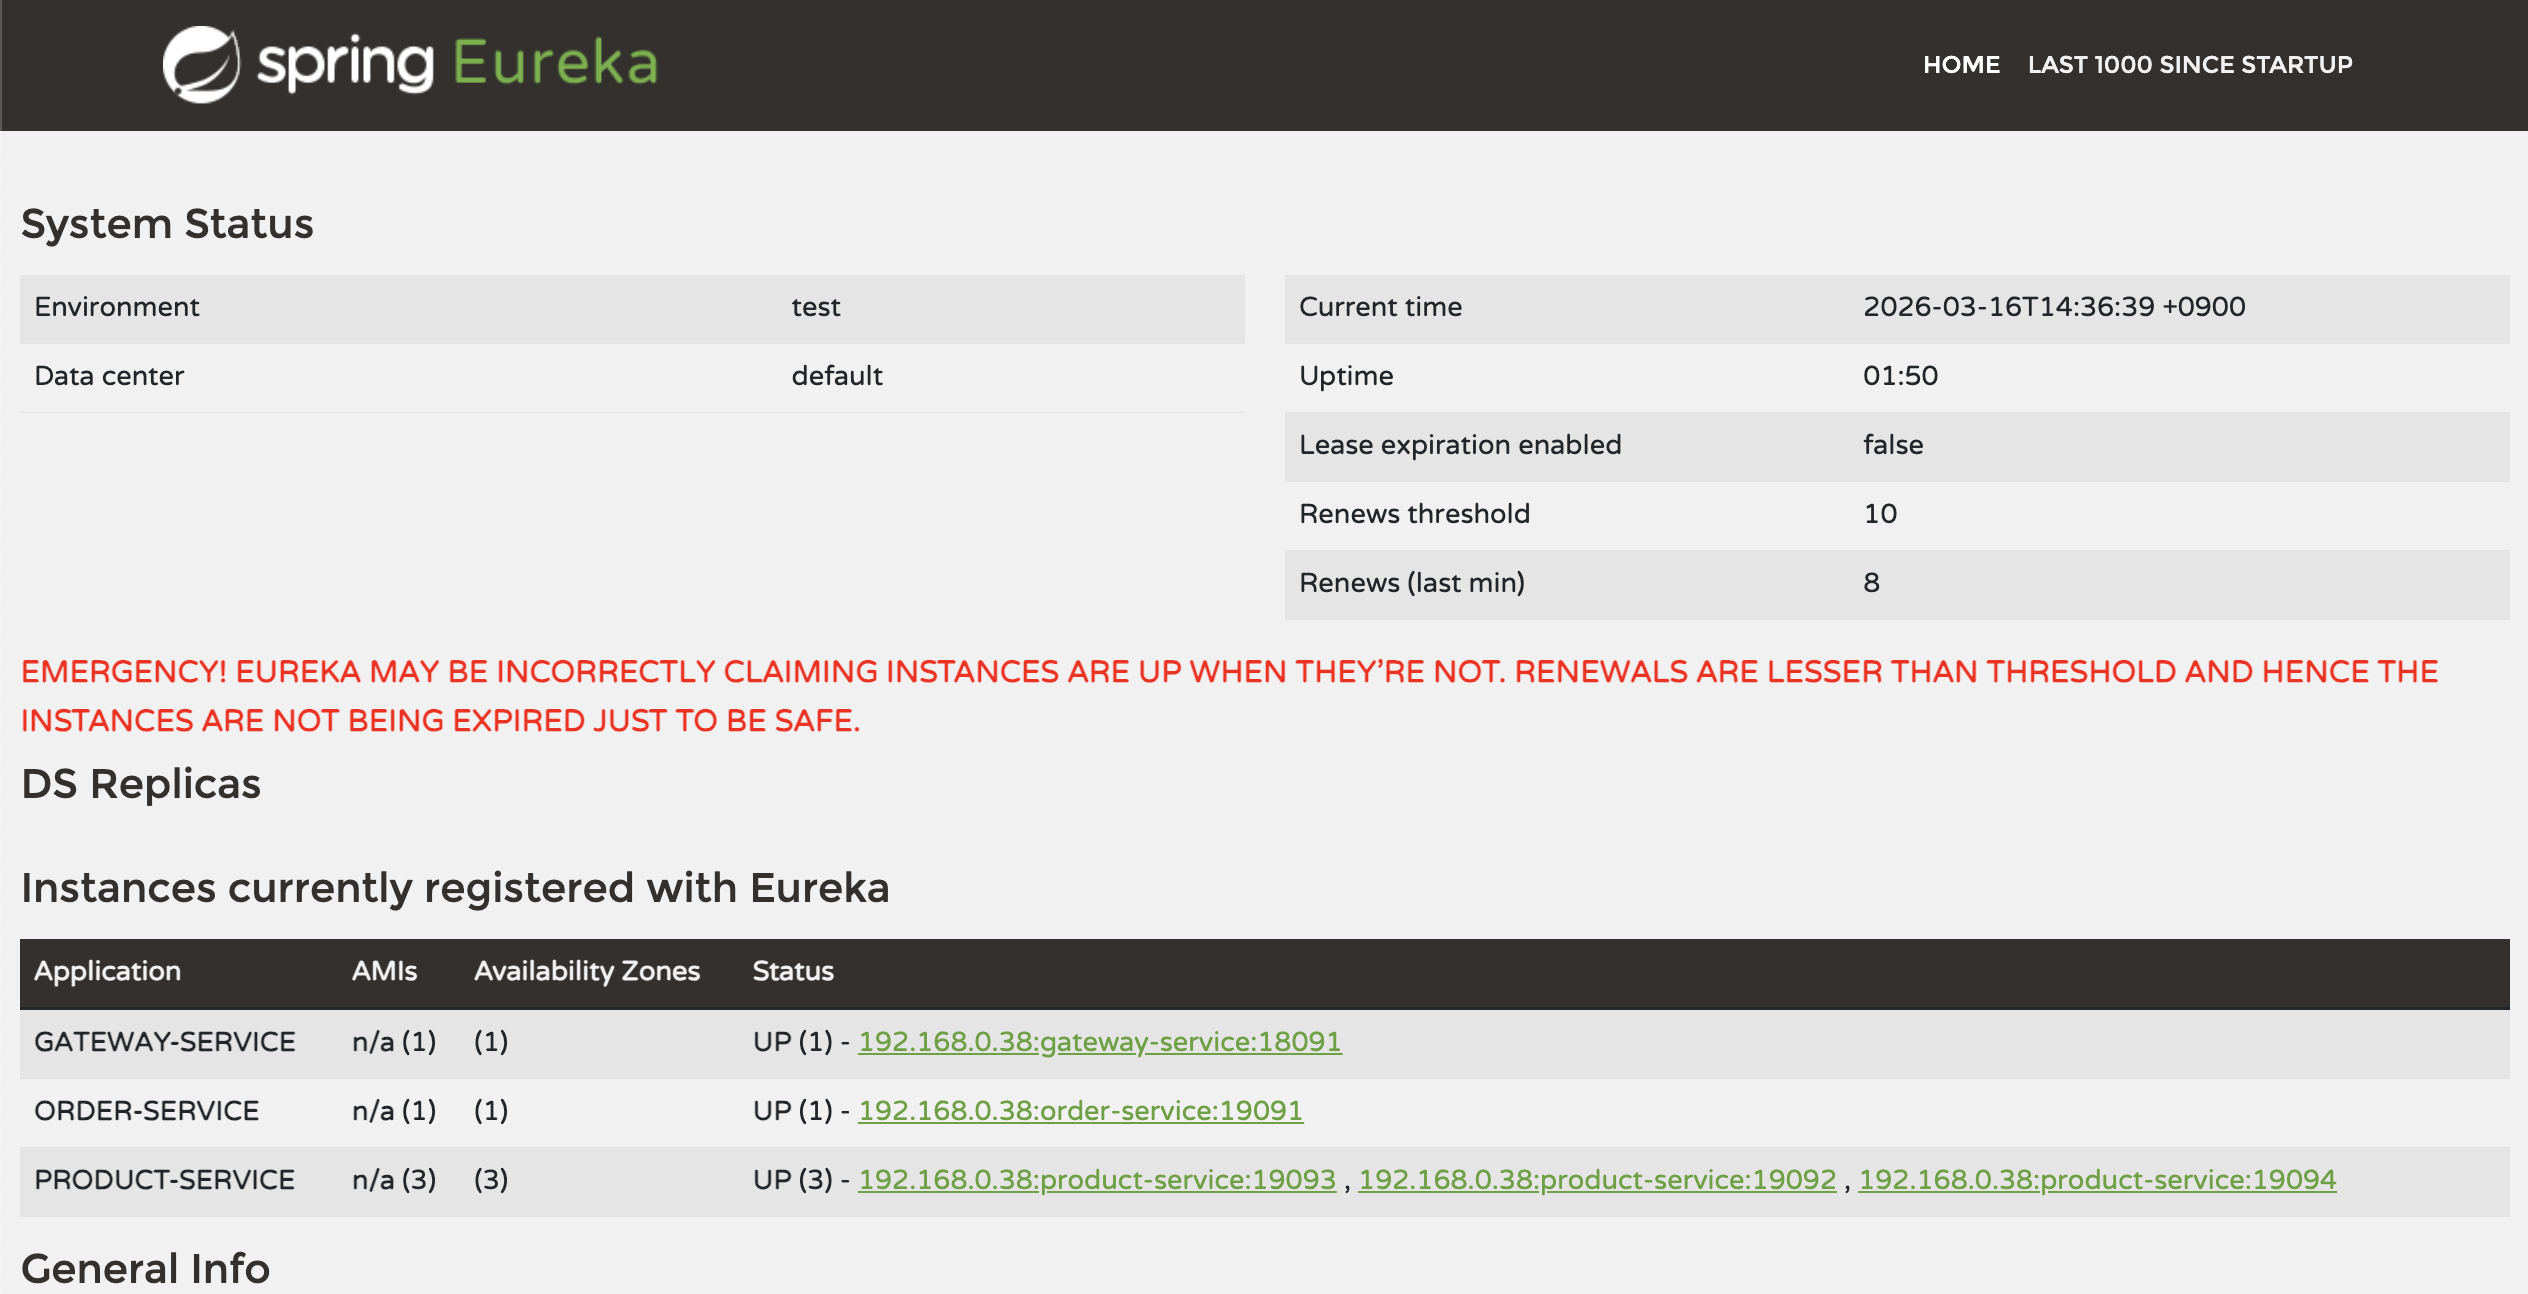This screenshot has height=1294, width=2528.
Task: Click the ORDER-SERVICE application name
Action: [x=146, y=1111]
